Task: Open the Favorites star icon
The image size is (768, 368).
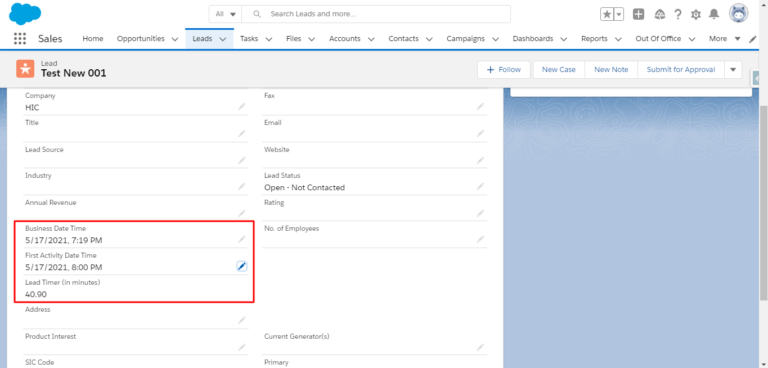Action: [607, 14]
